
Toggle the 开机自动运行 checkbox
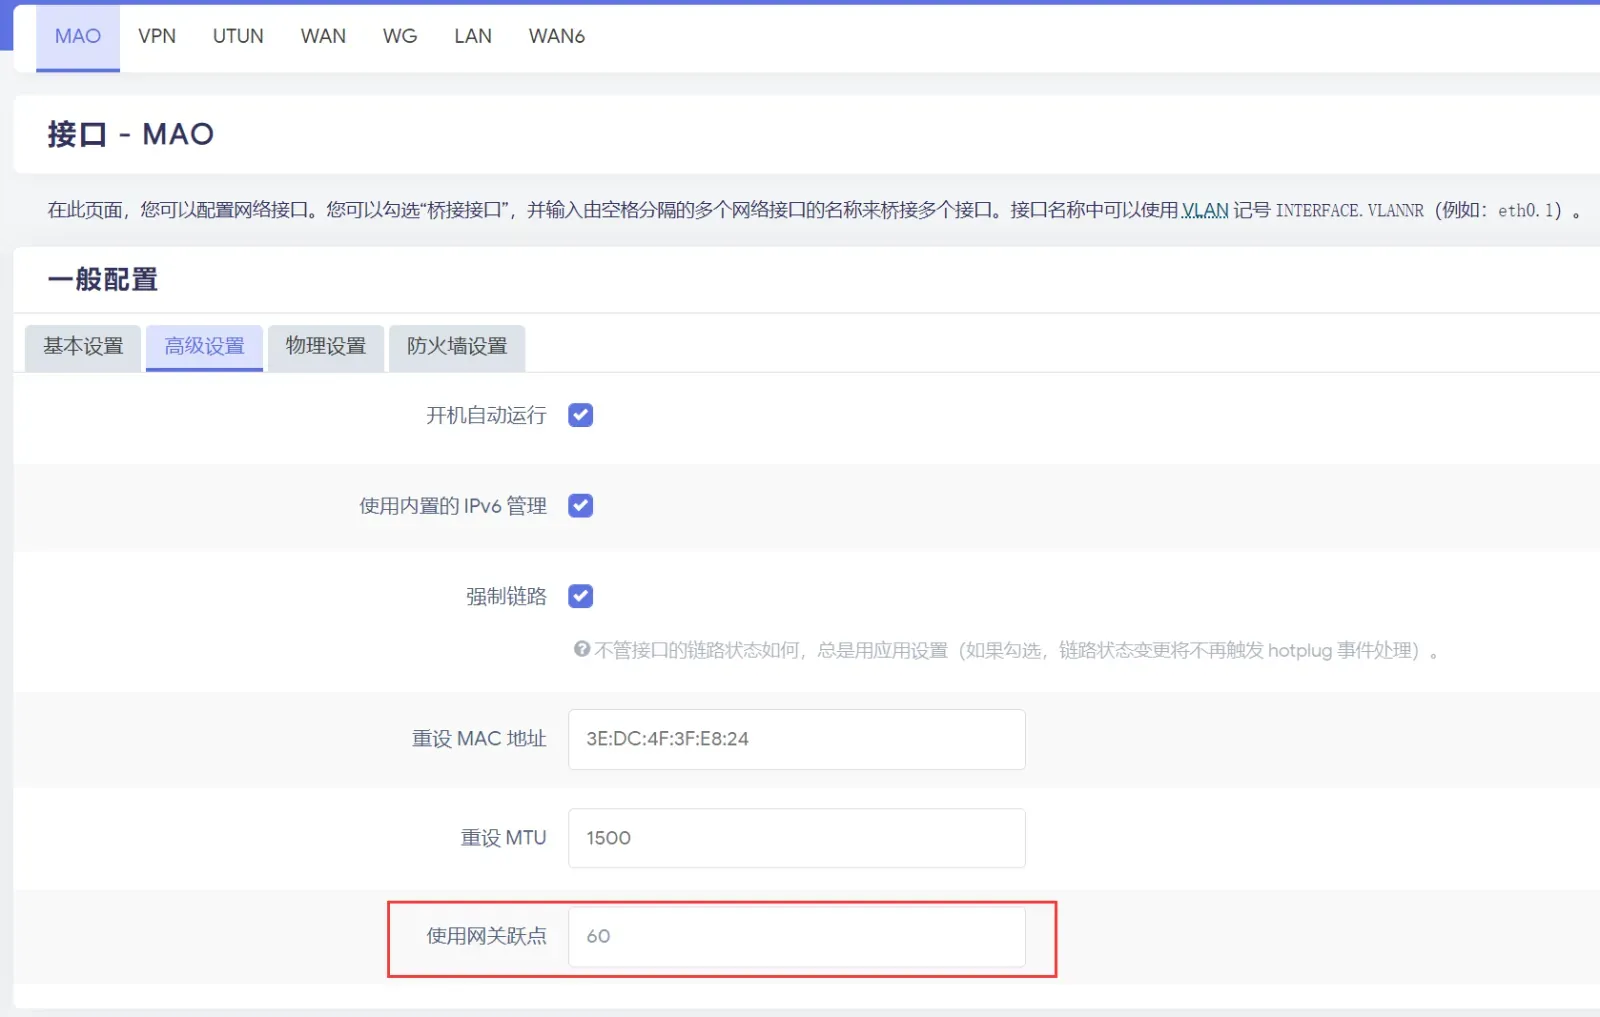tap(581, 415)
